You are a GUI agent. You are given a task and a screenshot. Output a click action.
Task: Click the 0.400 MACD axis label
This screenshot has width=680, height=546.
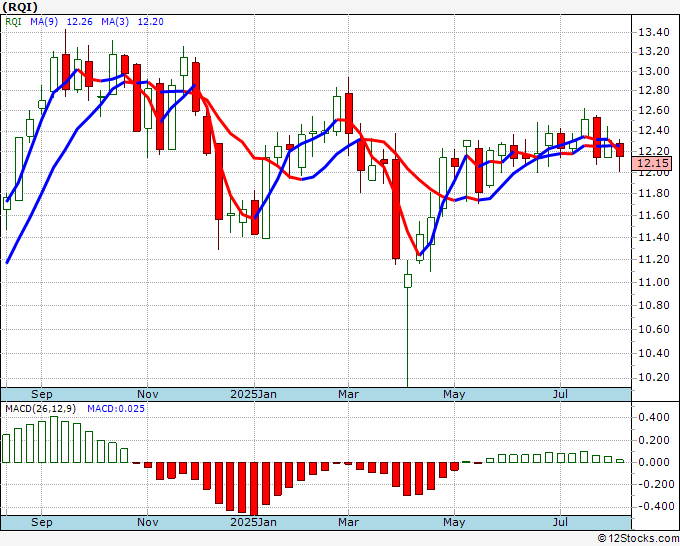point(654,418)
